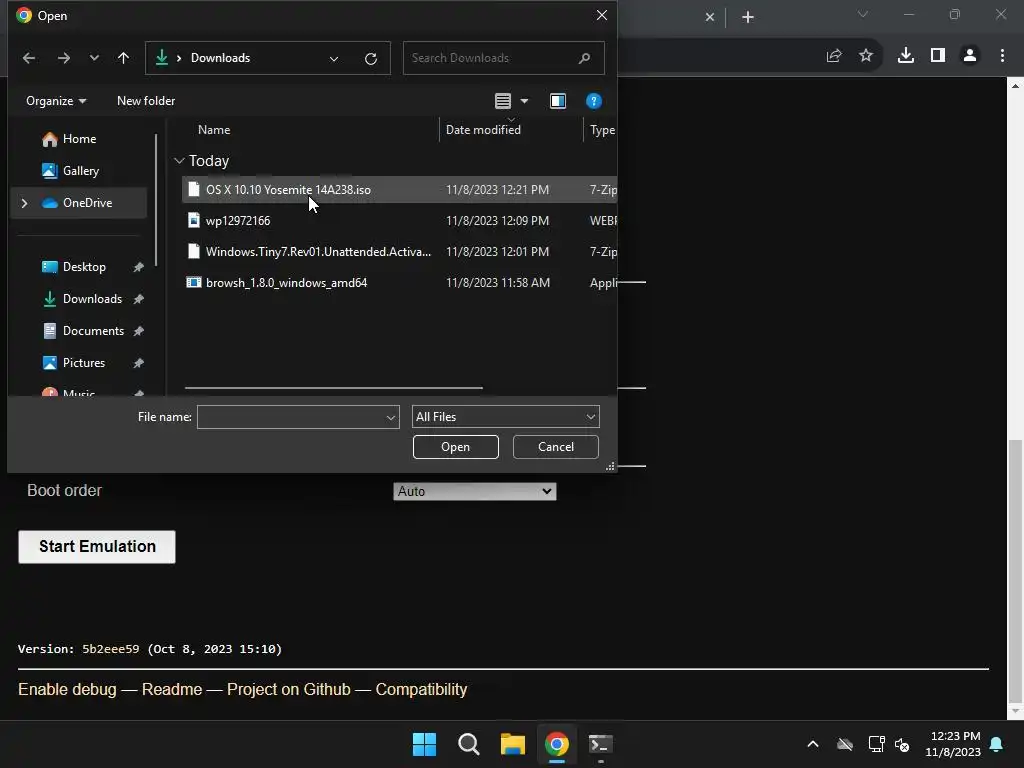1024x768 pixels.
Task: Expand the address bar history dropdown
Action: click(334, 59)
